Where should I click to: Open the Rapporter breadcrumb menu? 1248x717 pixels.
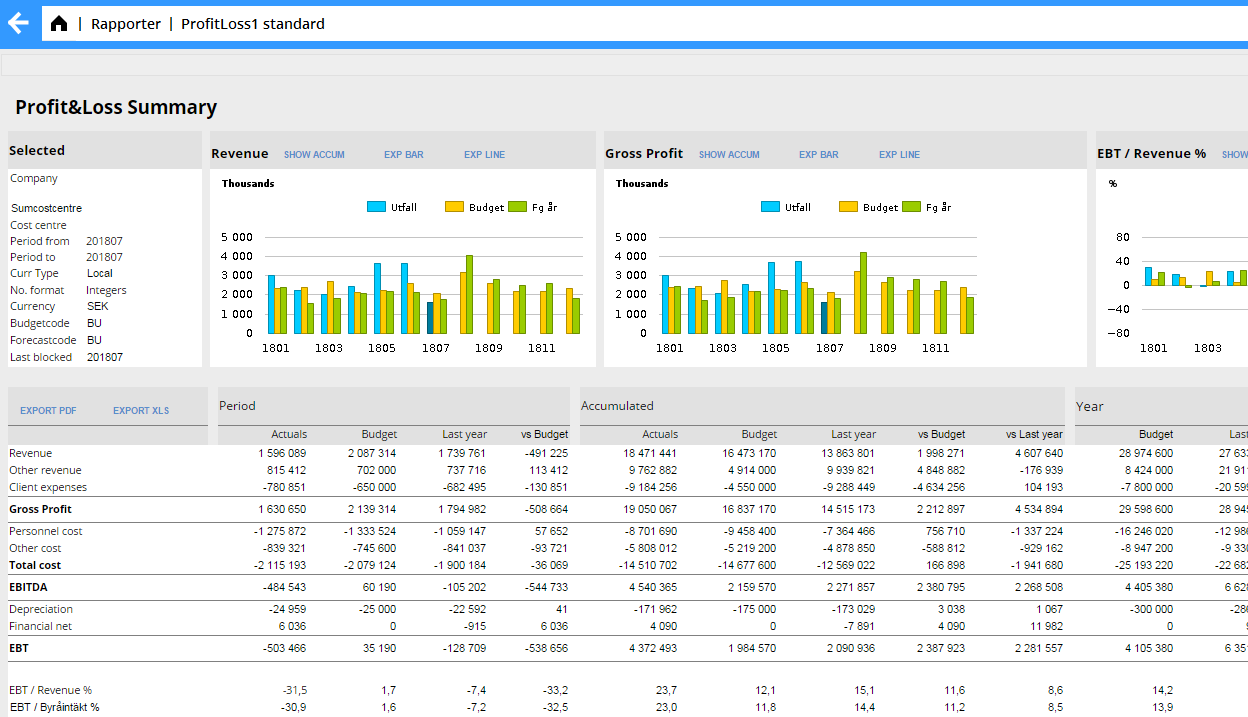126,23
